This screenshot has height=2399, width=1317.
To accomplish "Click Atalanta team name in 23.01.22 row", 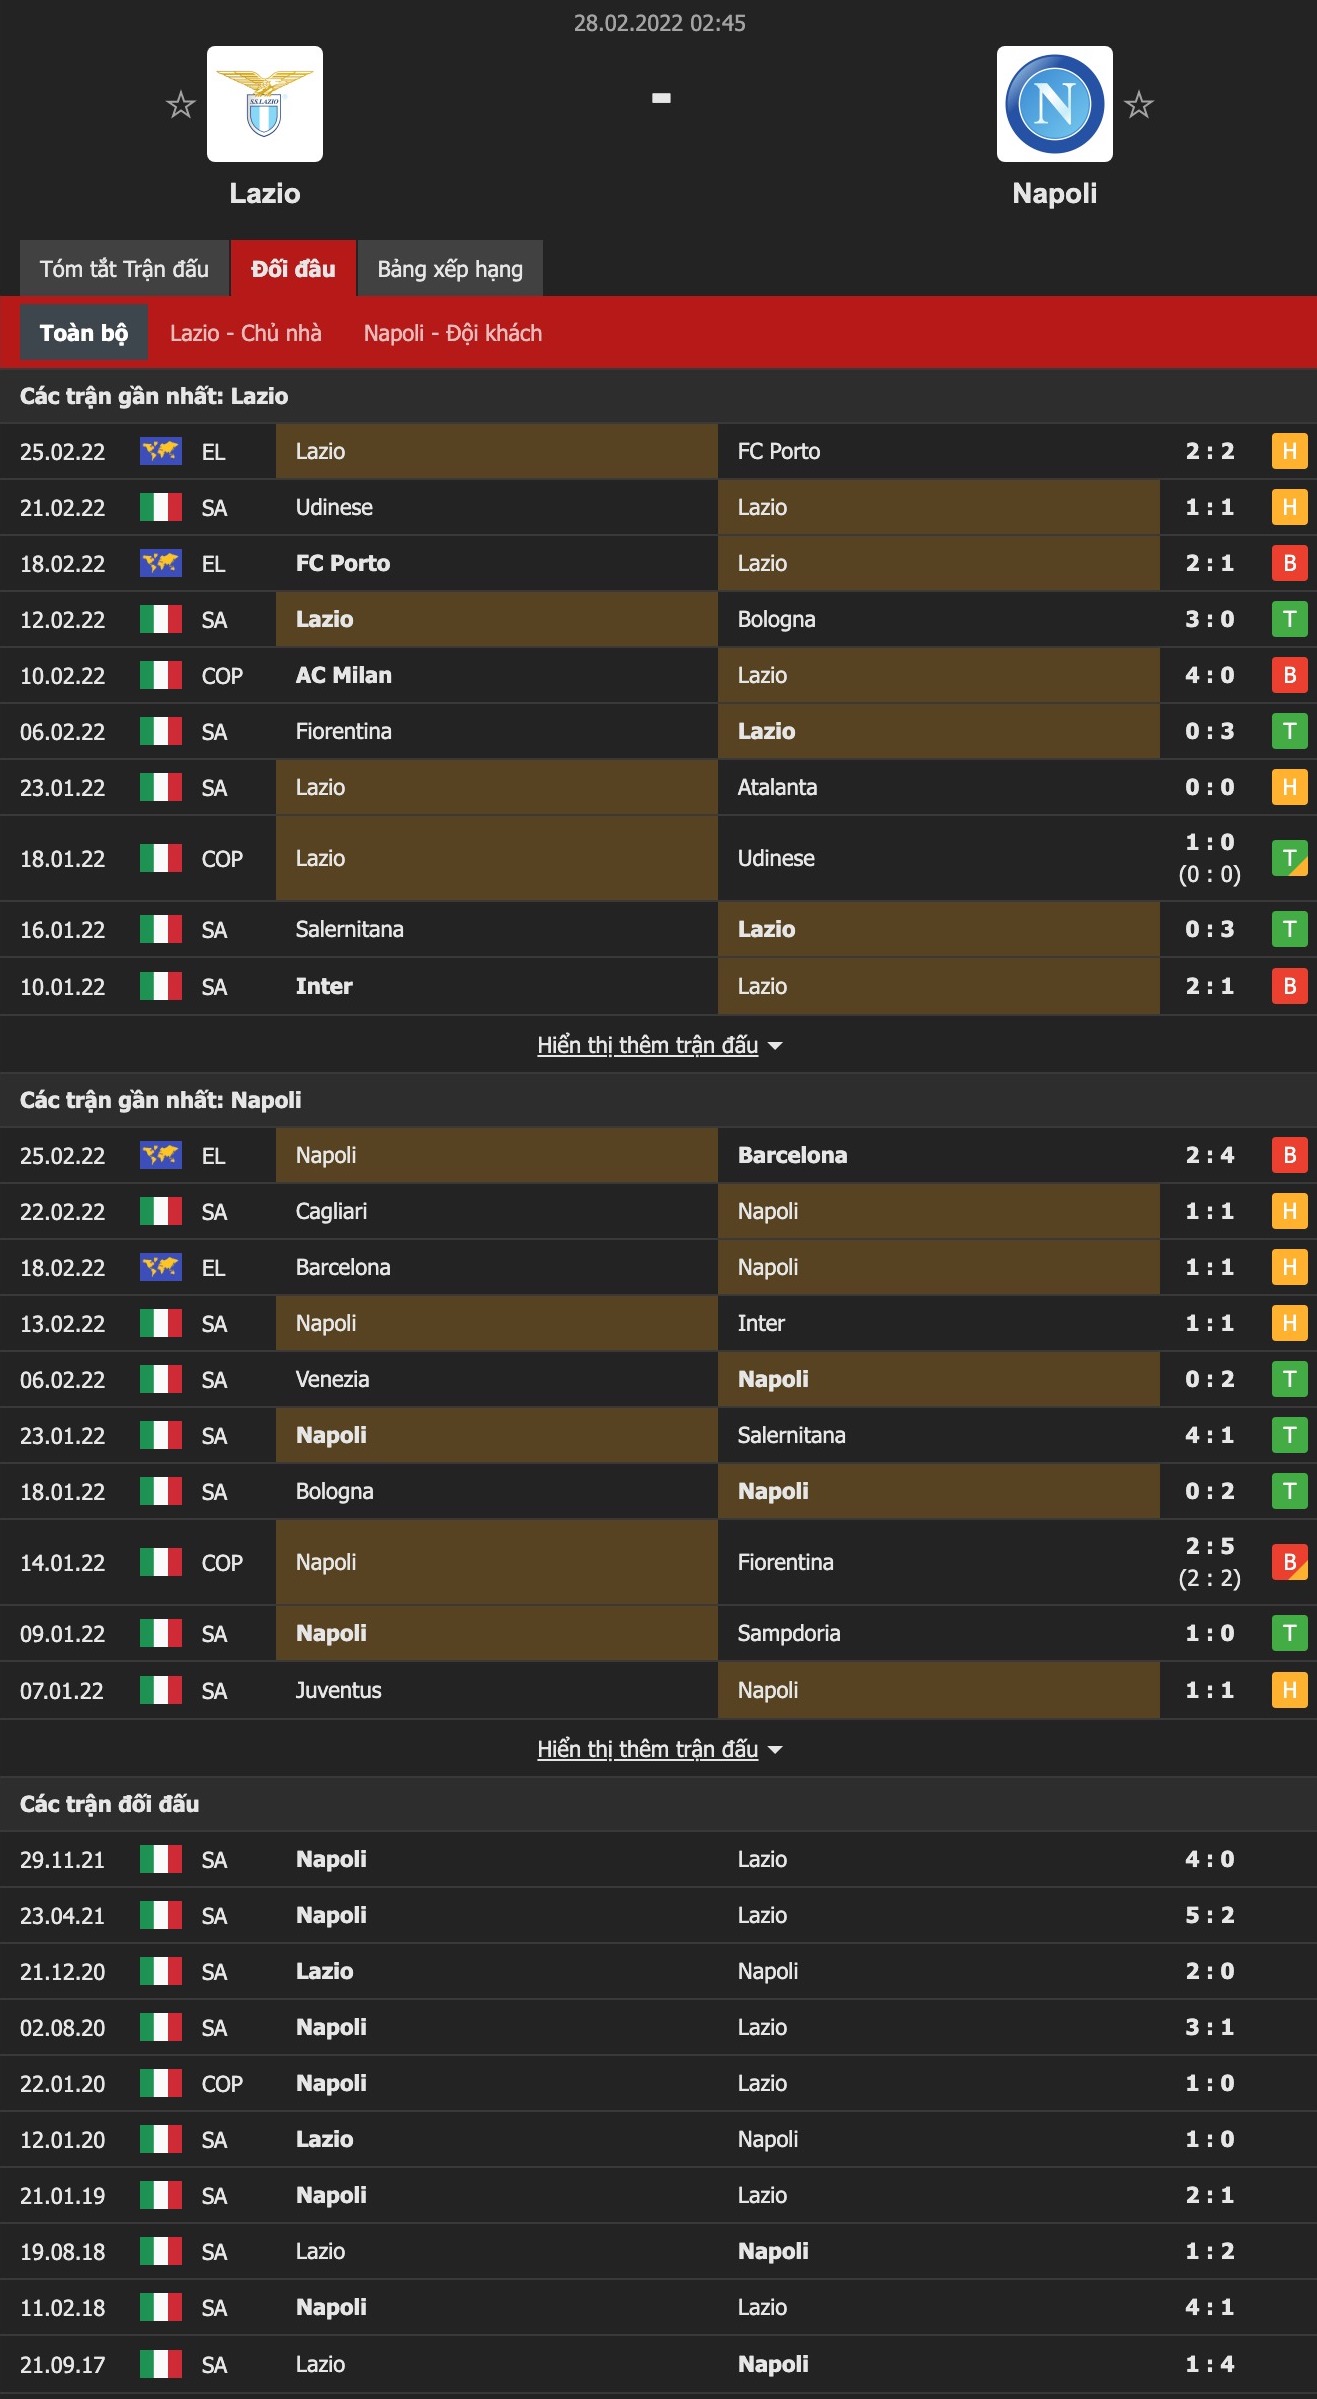I will [777, 787].
